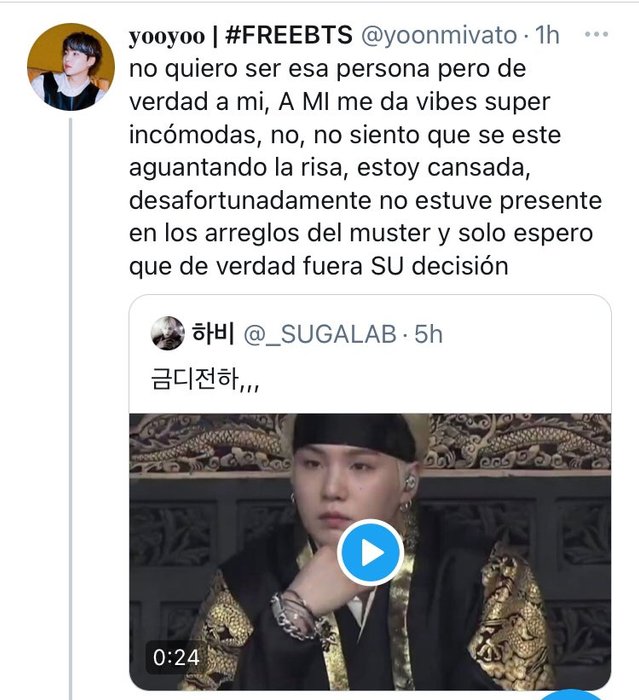The width and height of the screenshot is (639, 700).
Task: Click the "5h" quoted tweet timestamp
Action: 428,334
